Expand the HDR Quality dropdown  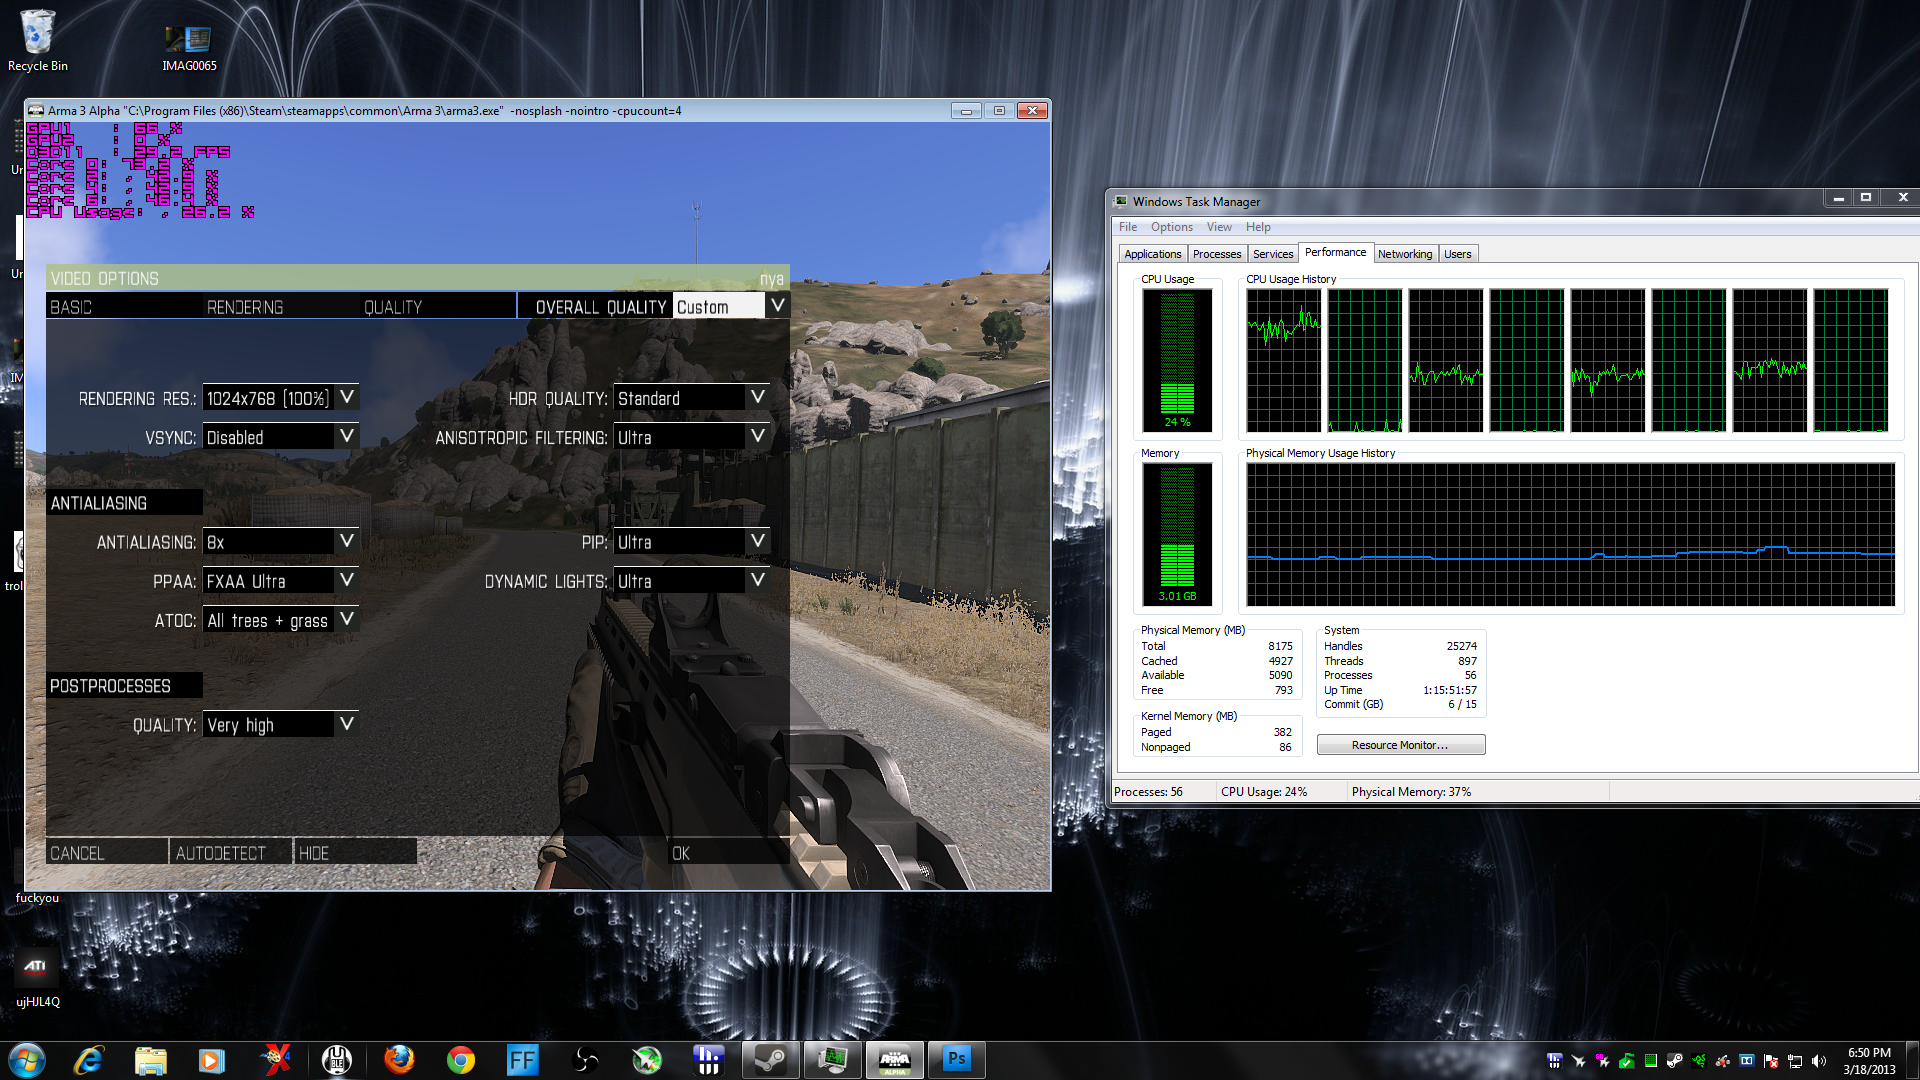coord(758,398)
